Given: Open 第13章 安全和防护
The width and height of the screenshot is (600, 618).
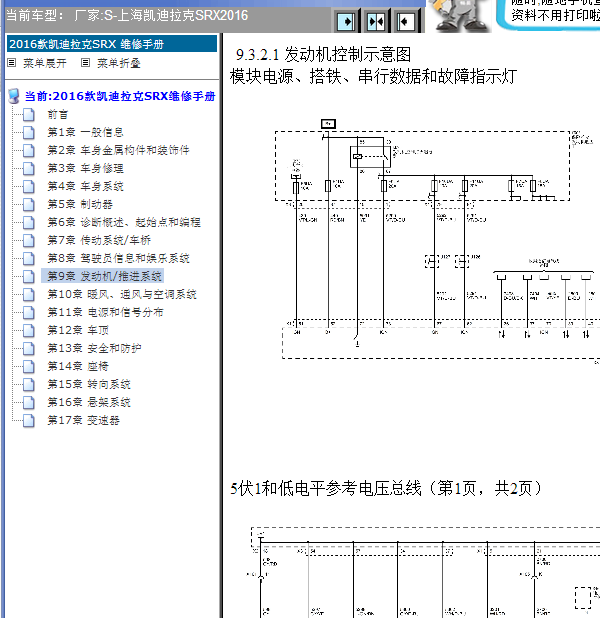Looking at the screenshot, I should pos(94,348).
